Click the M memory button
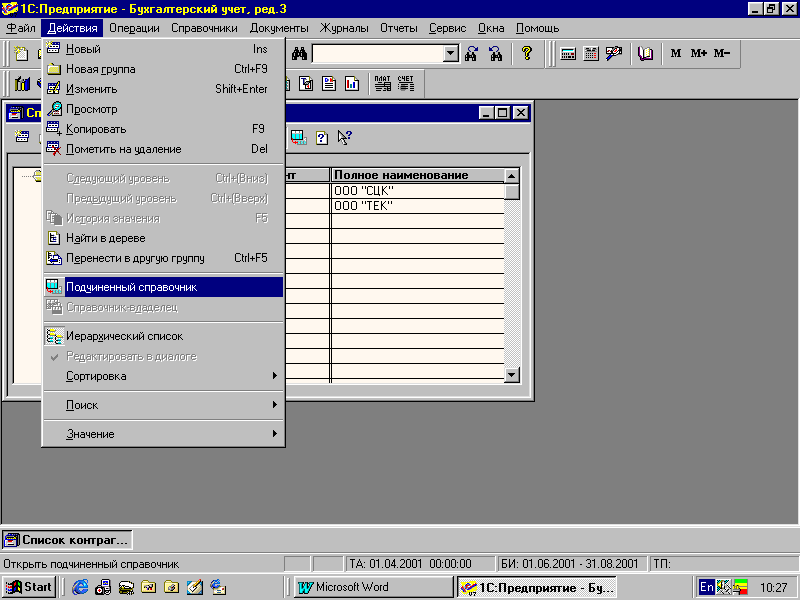800x600 pixels. [x=676, y=53]
